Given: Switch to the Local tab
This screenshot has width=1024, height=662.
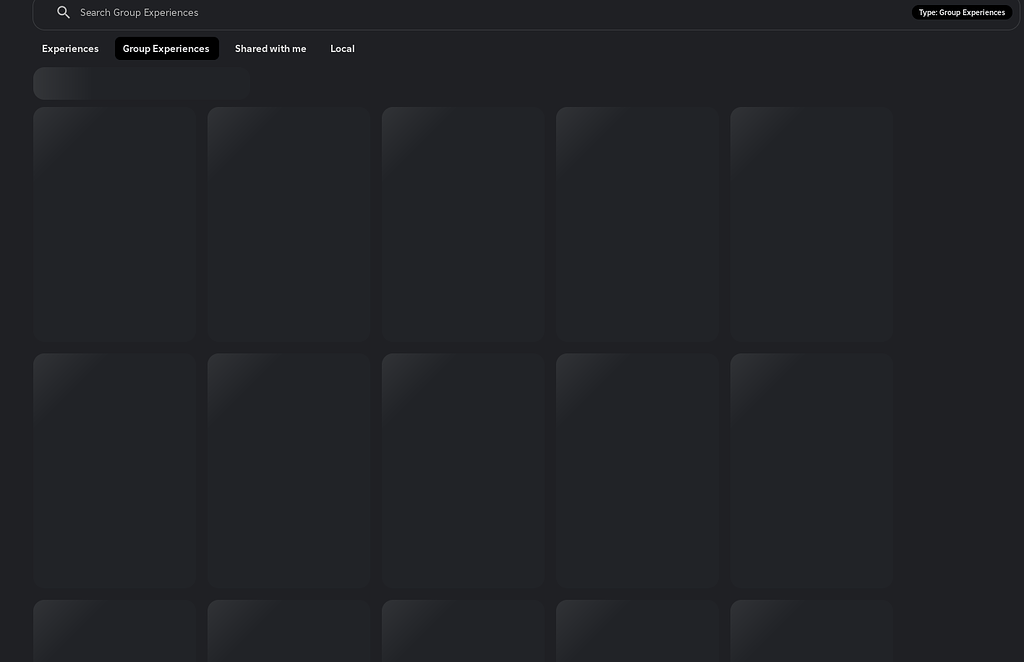Looking at the screenshot, I should click(x=342, y=49).
